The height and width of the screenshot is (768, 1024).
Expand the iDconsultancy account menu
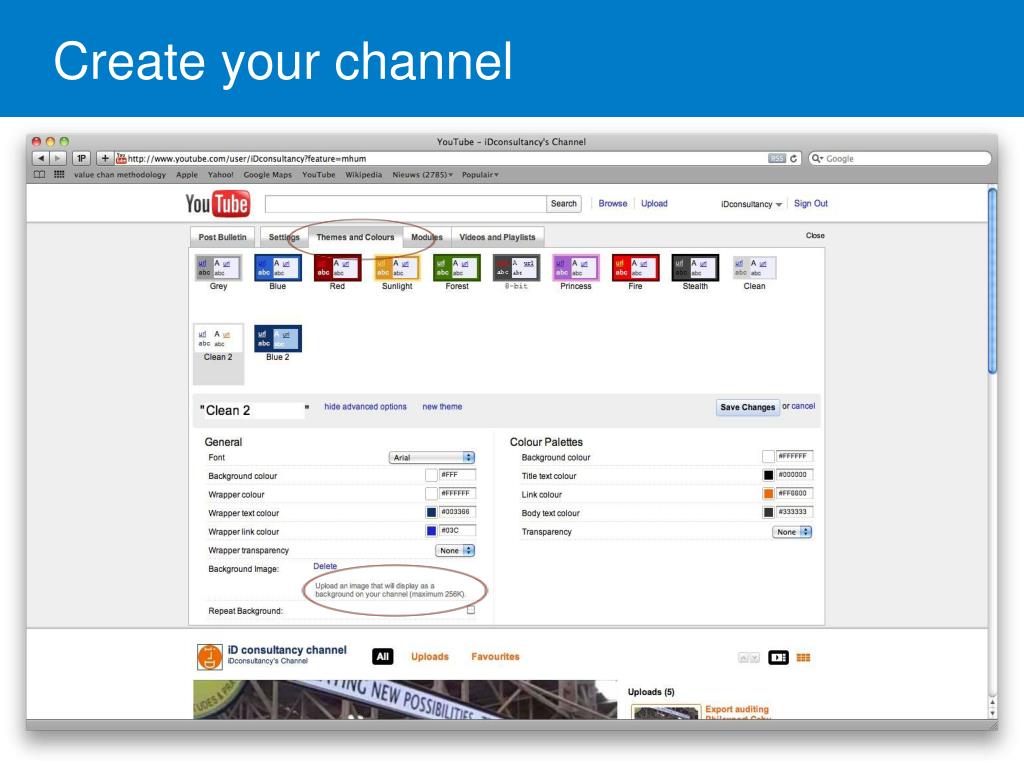[751, 204]
